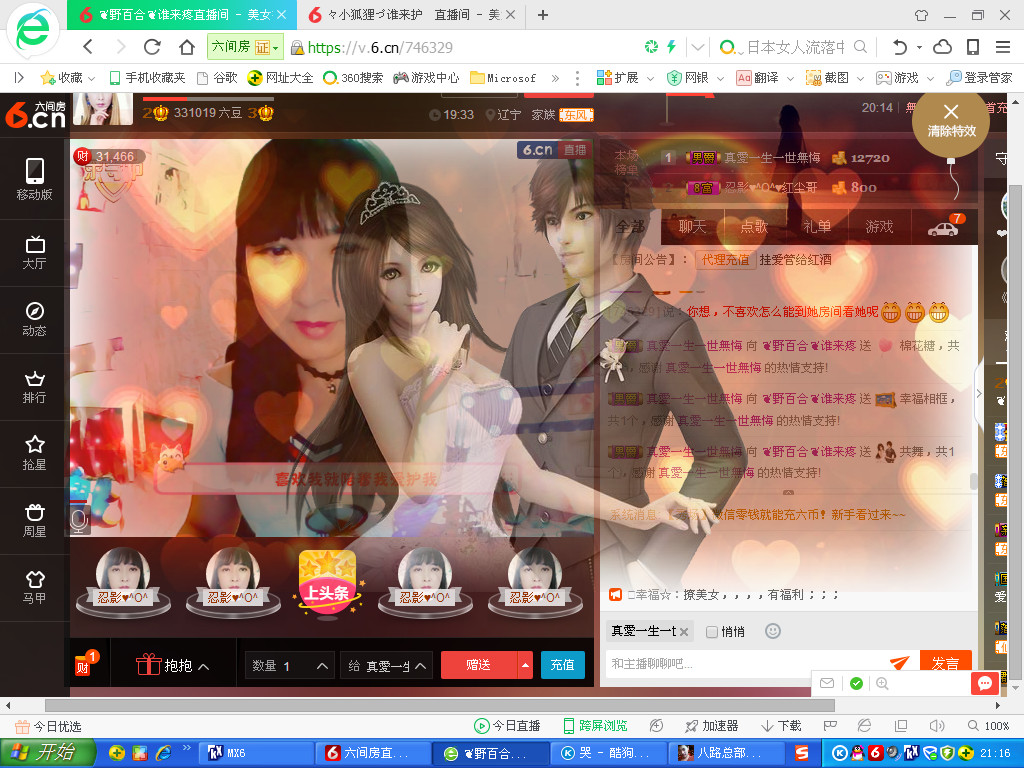Open a new browser tab with plus
The image size is (1024, 768).
pos(543,14)
